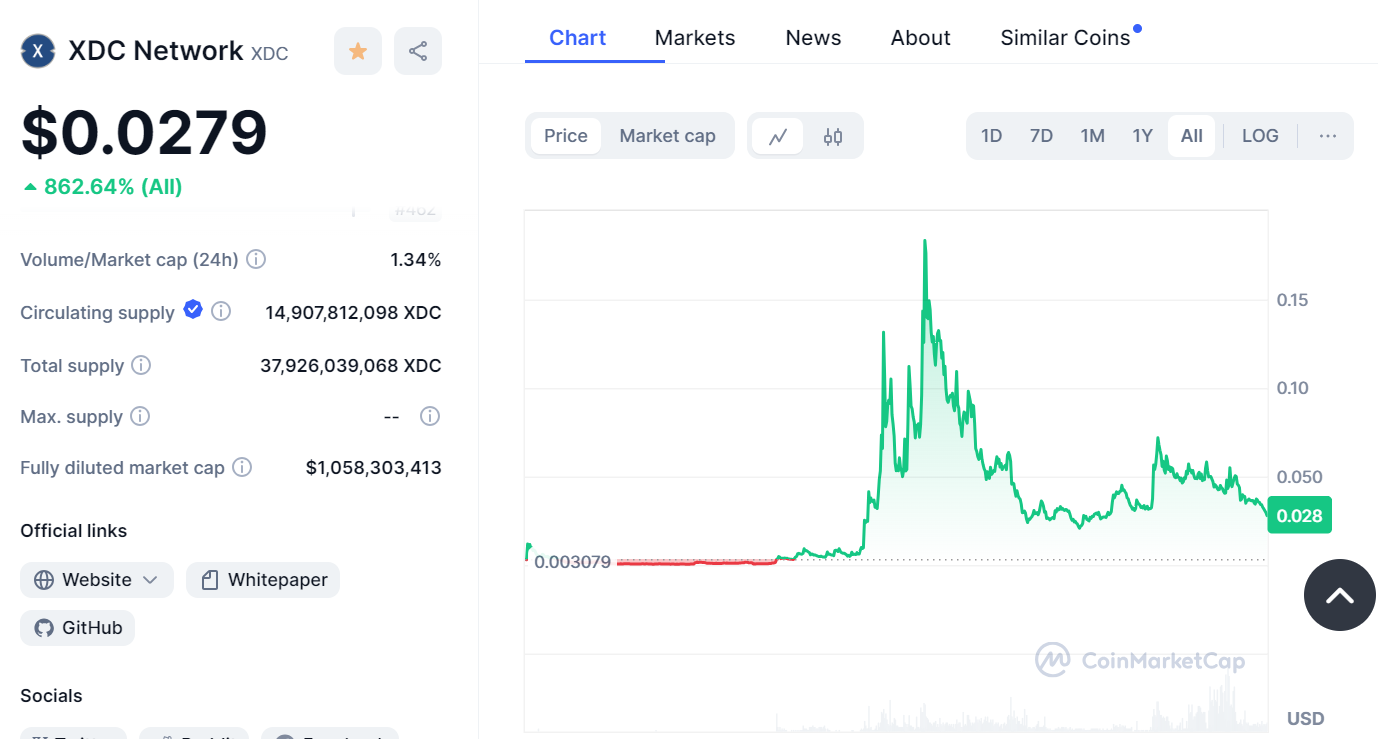Show info for Volume/Market cap (24h)
The height and width of the screenshot is (739, 1378).
pos(256,260)
